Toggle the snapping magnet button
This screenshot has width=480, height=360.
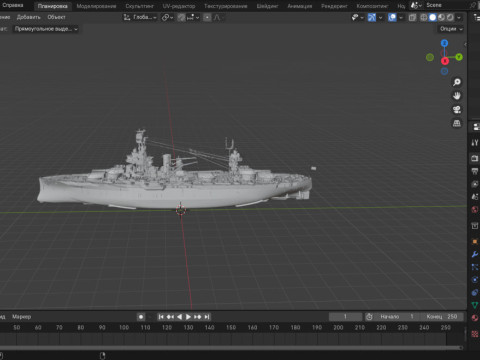tap(181, 17)
